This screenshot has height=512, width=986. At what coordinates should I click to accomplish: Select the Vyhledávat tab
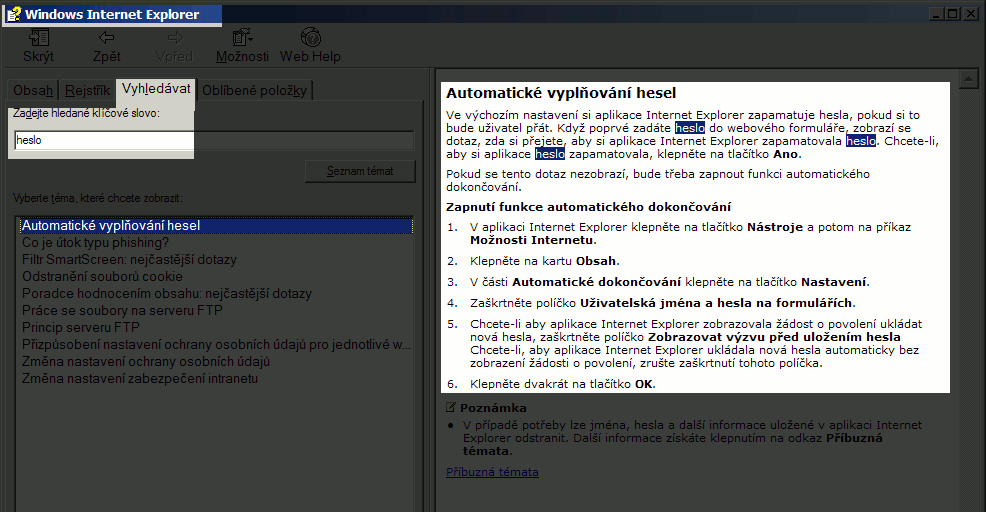tap(156, 89)
